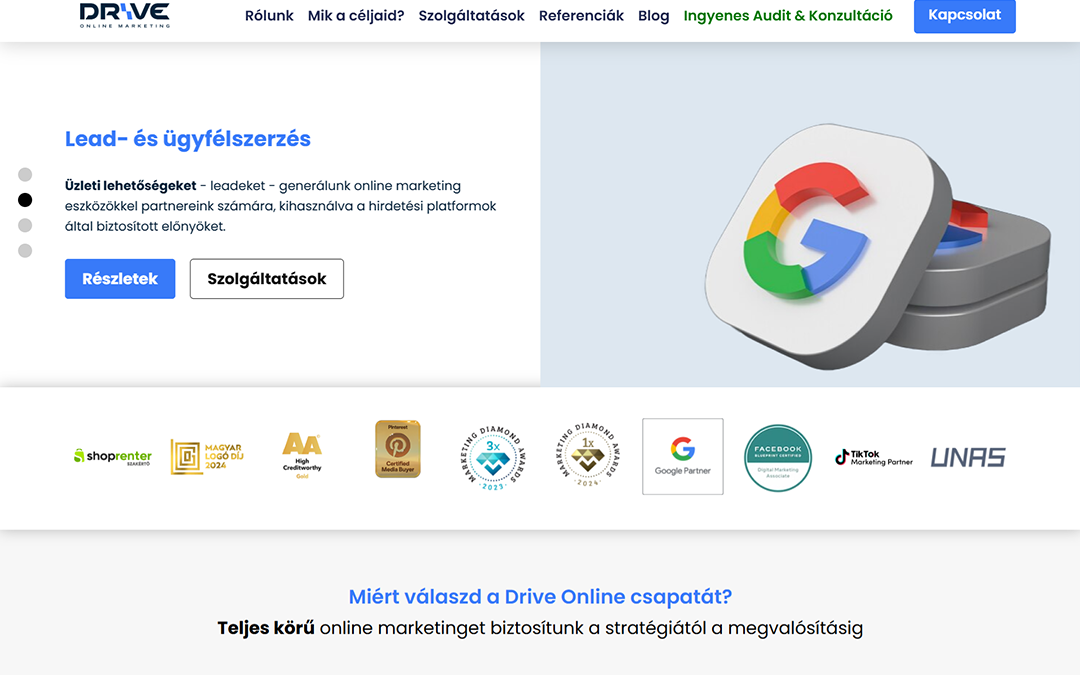
Task: Open the Blog page from the nav bar
Action: (654, 15)
